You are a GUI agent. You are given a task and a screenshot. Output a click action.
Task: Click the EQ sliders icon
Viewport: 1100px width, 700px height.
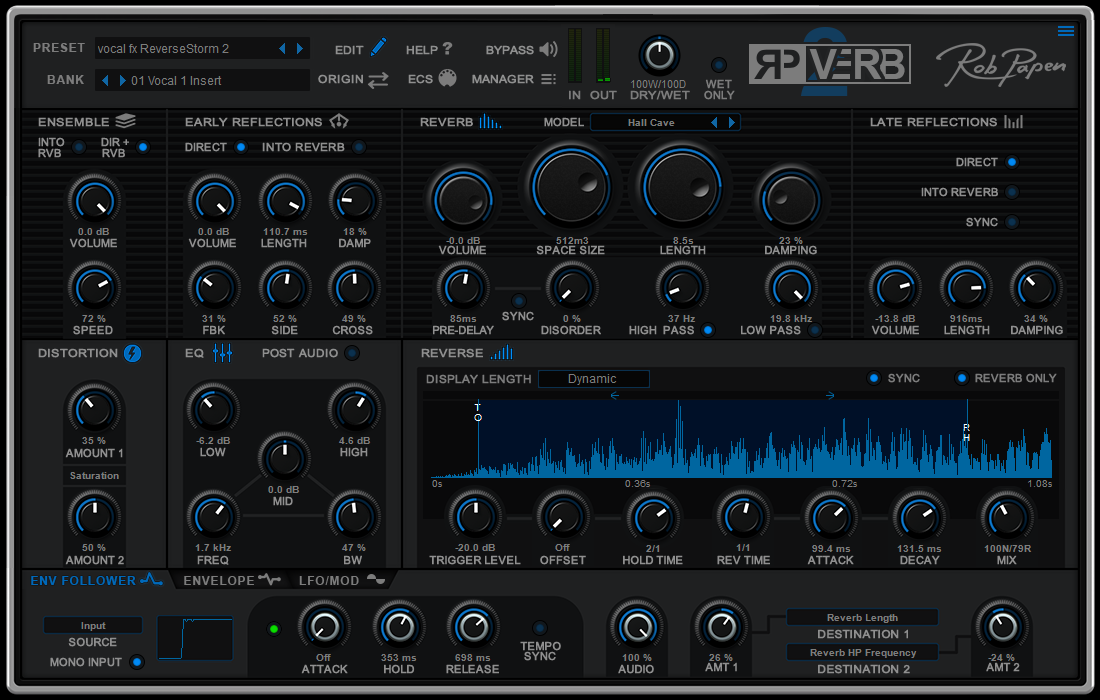222,353
